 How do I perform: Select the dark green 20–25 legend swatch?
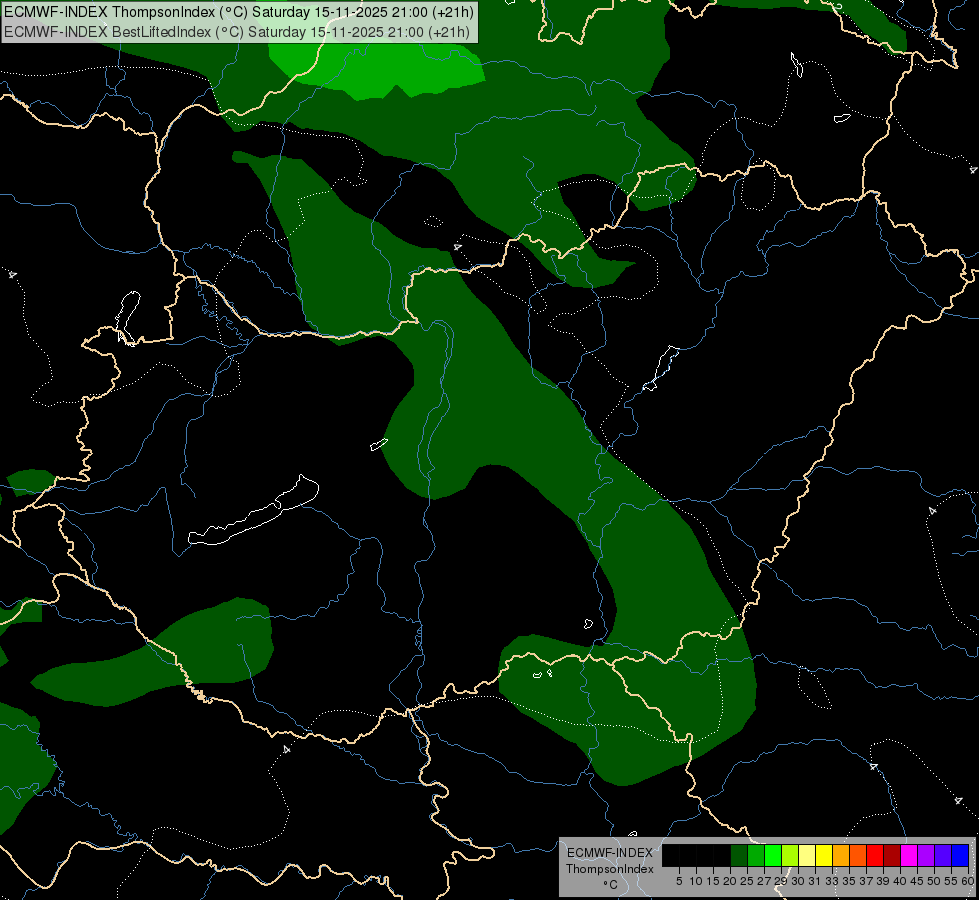pos(739,855)
